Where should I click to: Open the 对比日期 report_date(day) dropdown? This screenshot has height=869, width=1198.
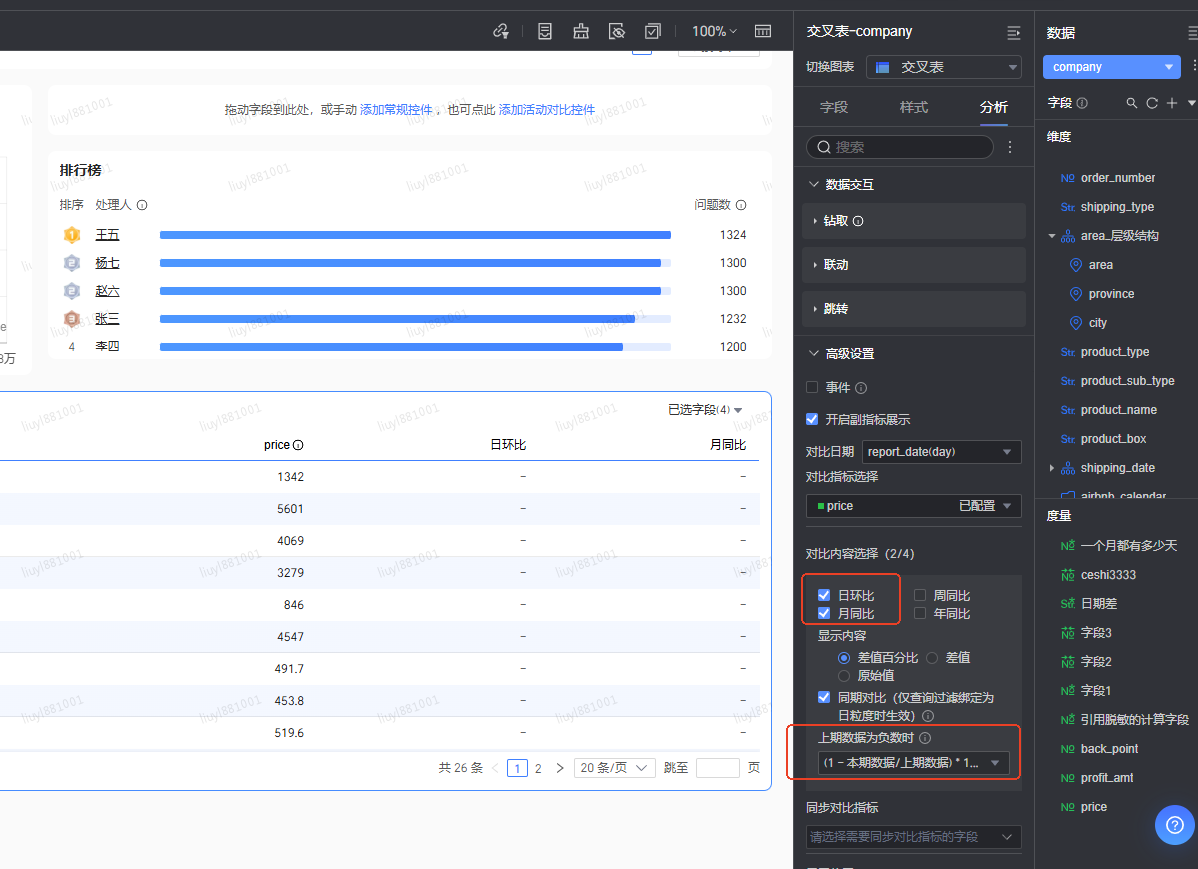(943, 451)
